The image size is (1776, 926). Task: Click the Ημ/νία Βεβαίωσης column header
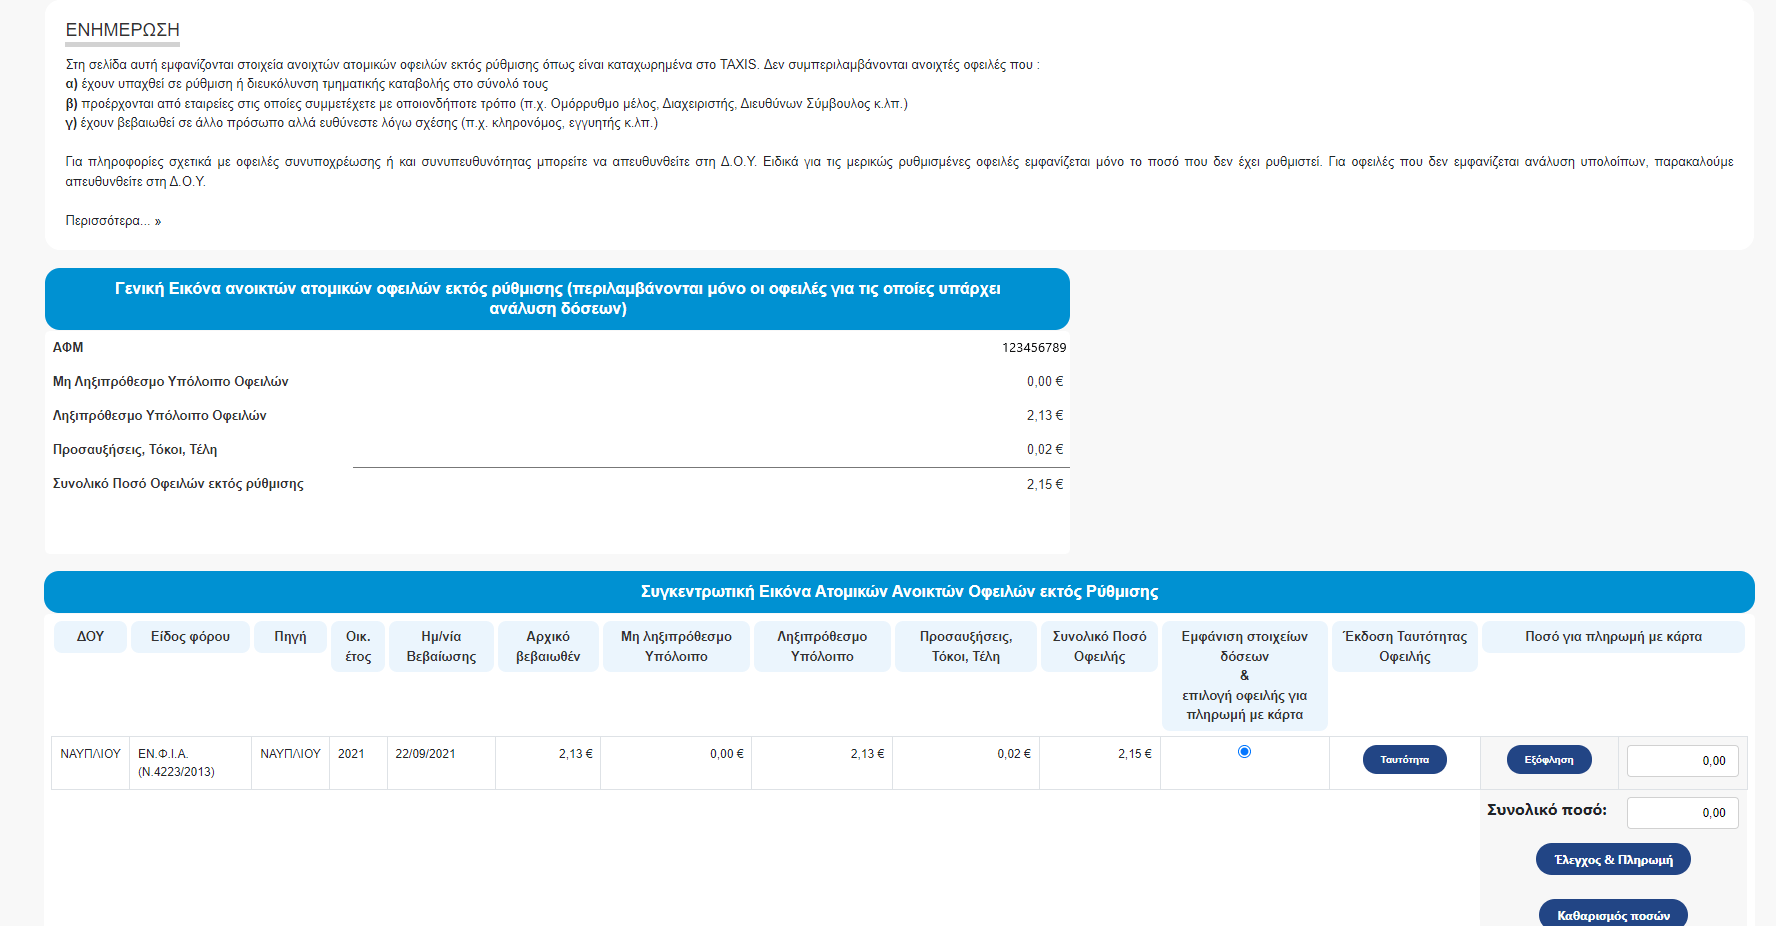tap(441, 647)
